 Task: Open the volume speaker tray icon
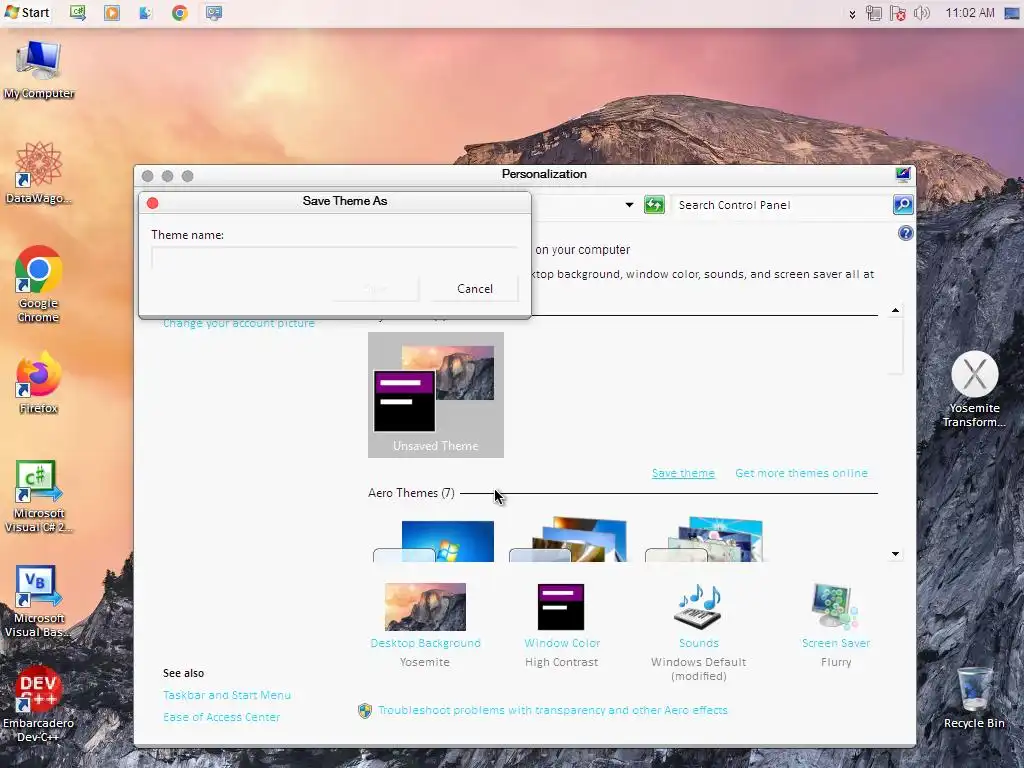click(x=921, y=13)
